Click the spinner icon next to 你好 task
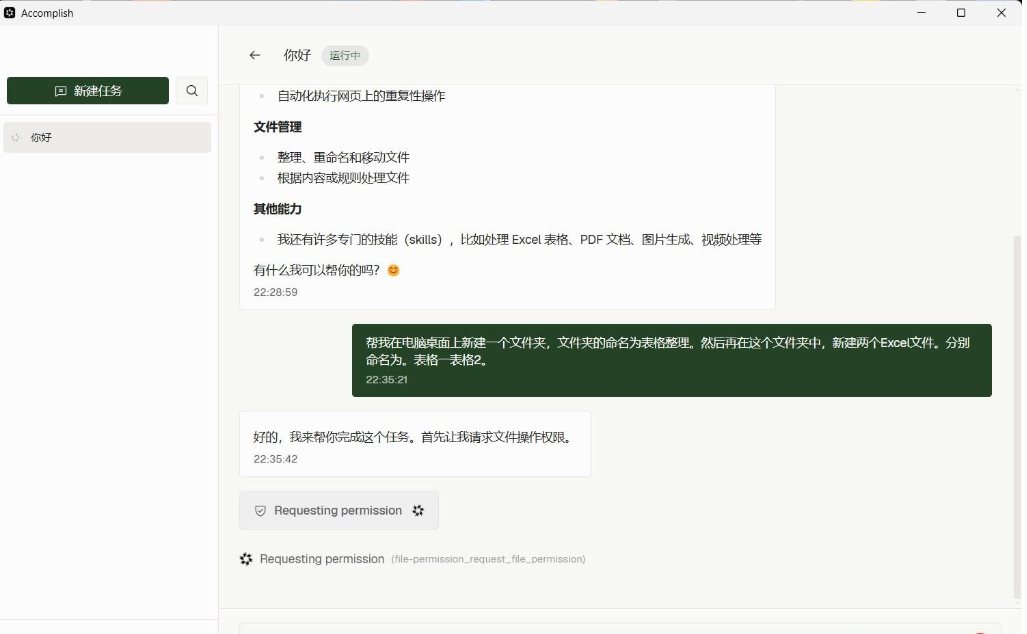This screenshot has width=1027, height=634. click(14, 137)
